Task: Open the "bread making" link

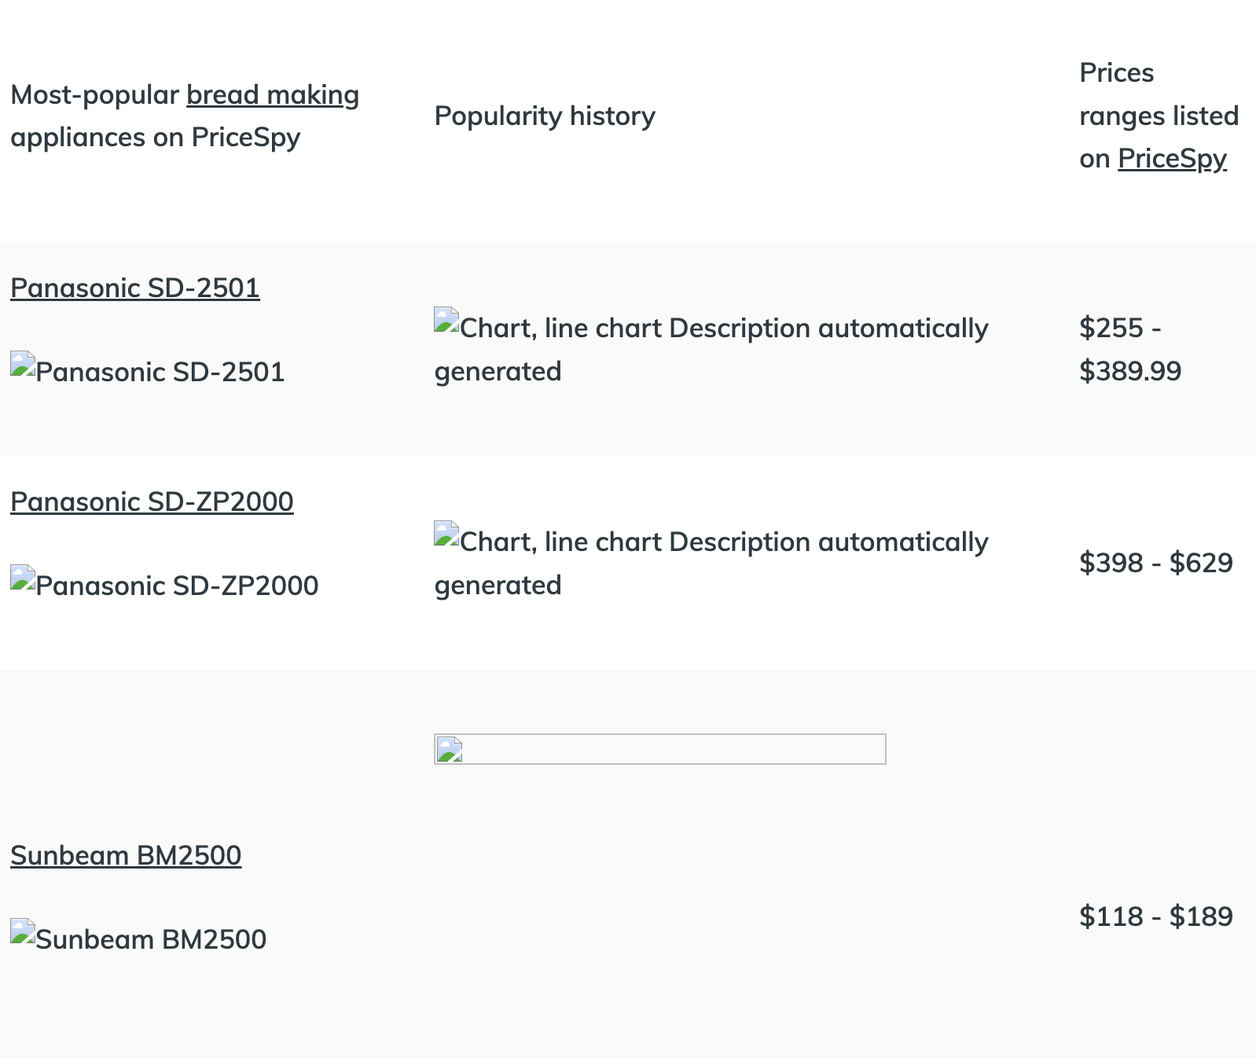Action: [273, 95]
